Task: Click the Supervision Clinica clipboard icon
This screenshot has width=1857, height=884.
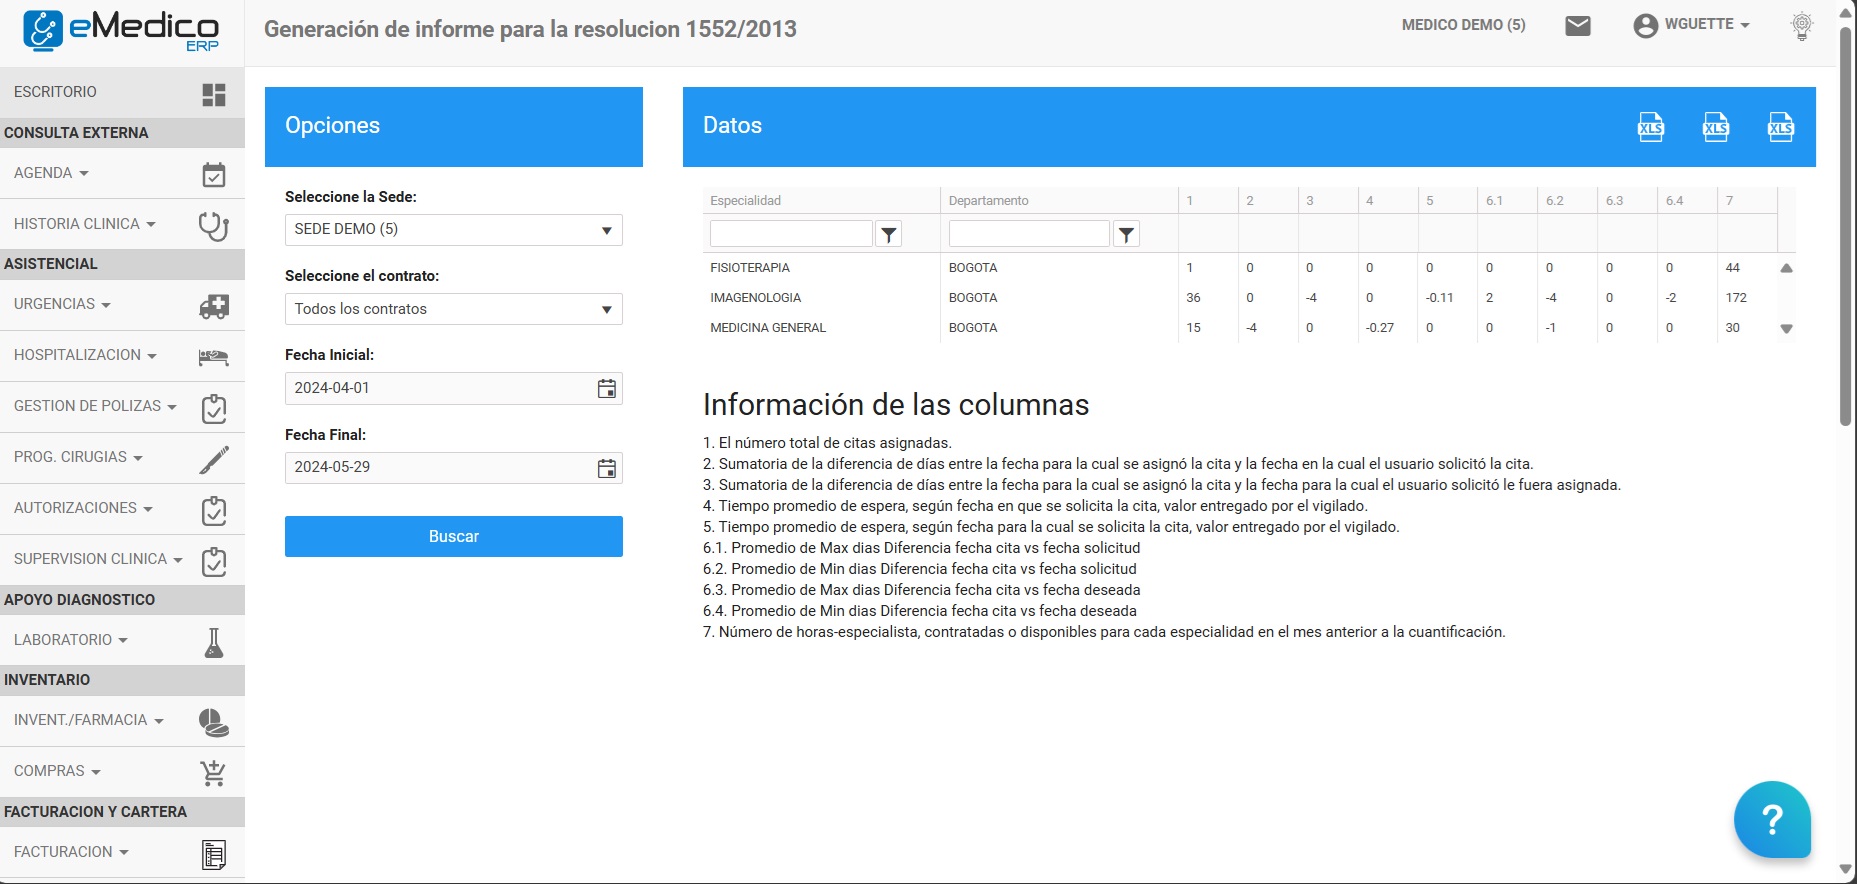Action: (214, 561)
